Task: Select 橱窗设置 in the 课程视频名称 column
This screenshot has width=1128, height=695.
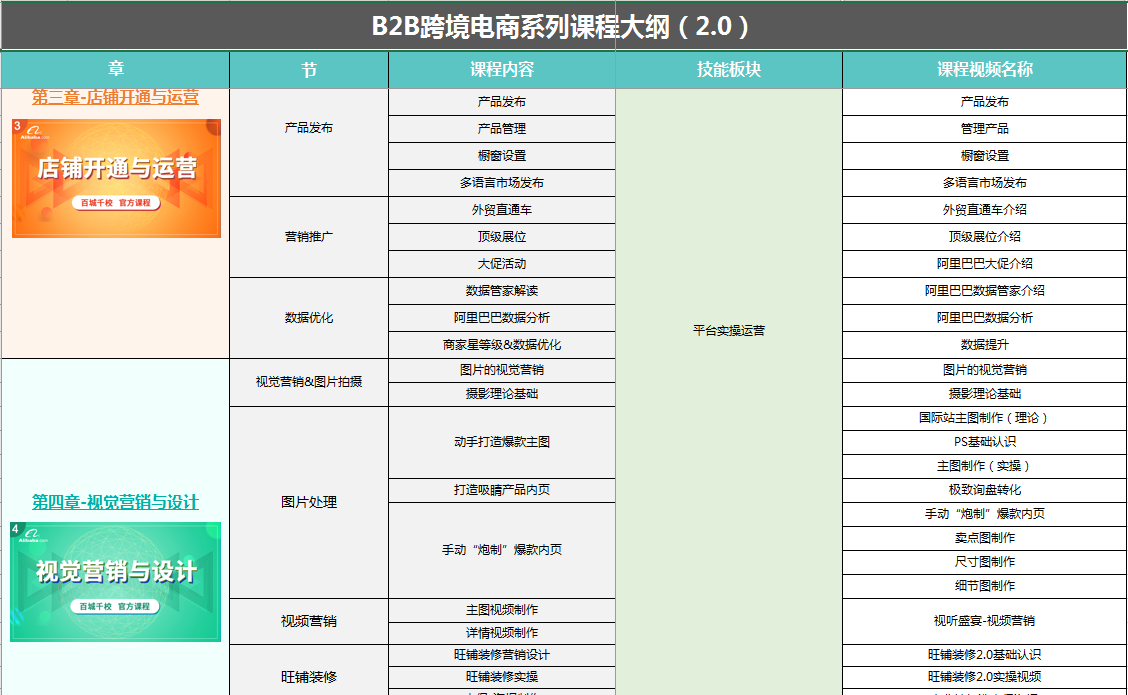Action: [985, 156]
